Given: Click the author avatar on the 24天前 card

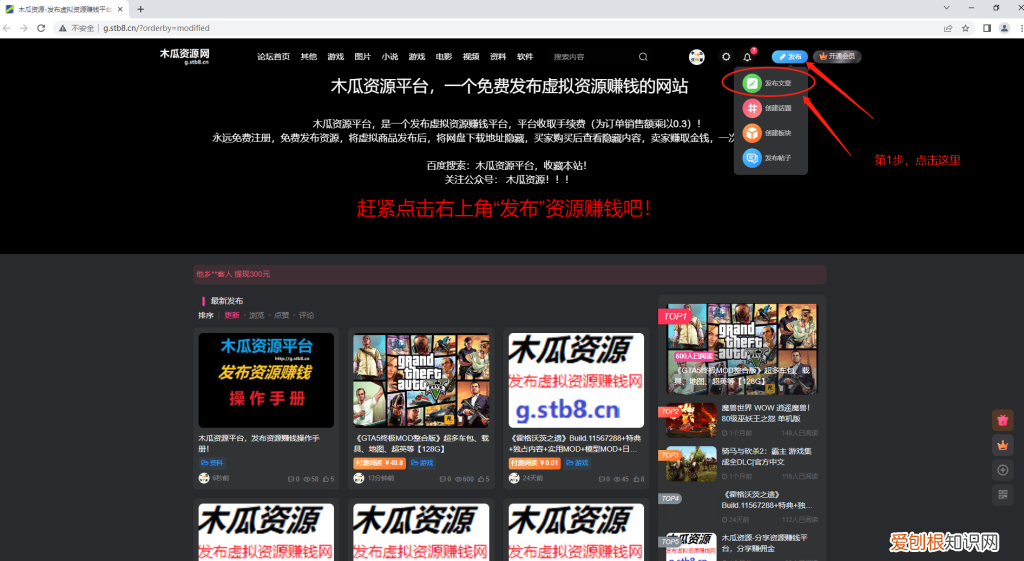Looking at the screenshot, I should [514, 478].
